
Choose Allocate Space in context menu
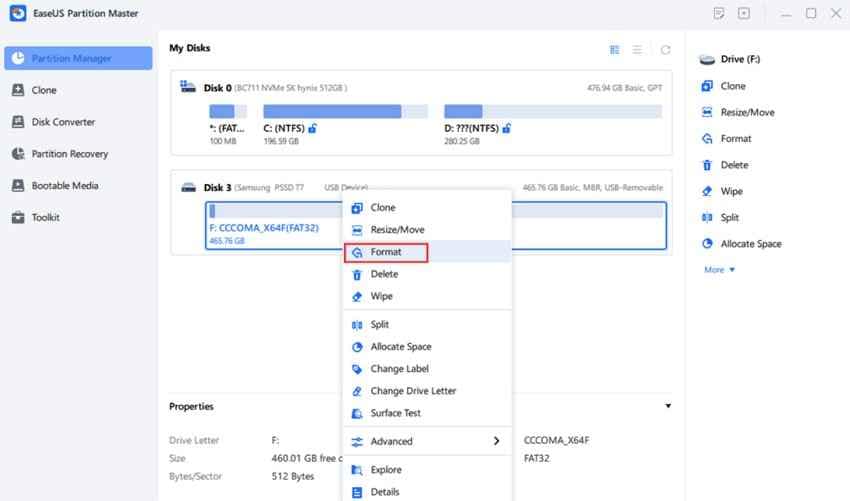point(427,347)
